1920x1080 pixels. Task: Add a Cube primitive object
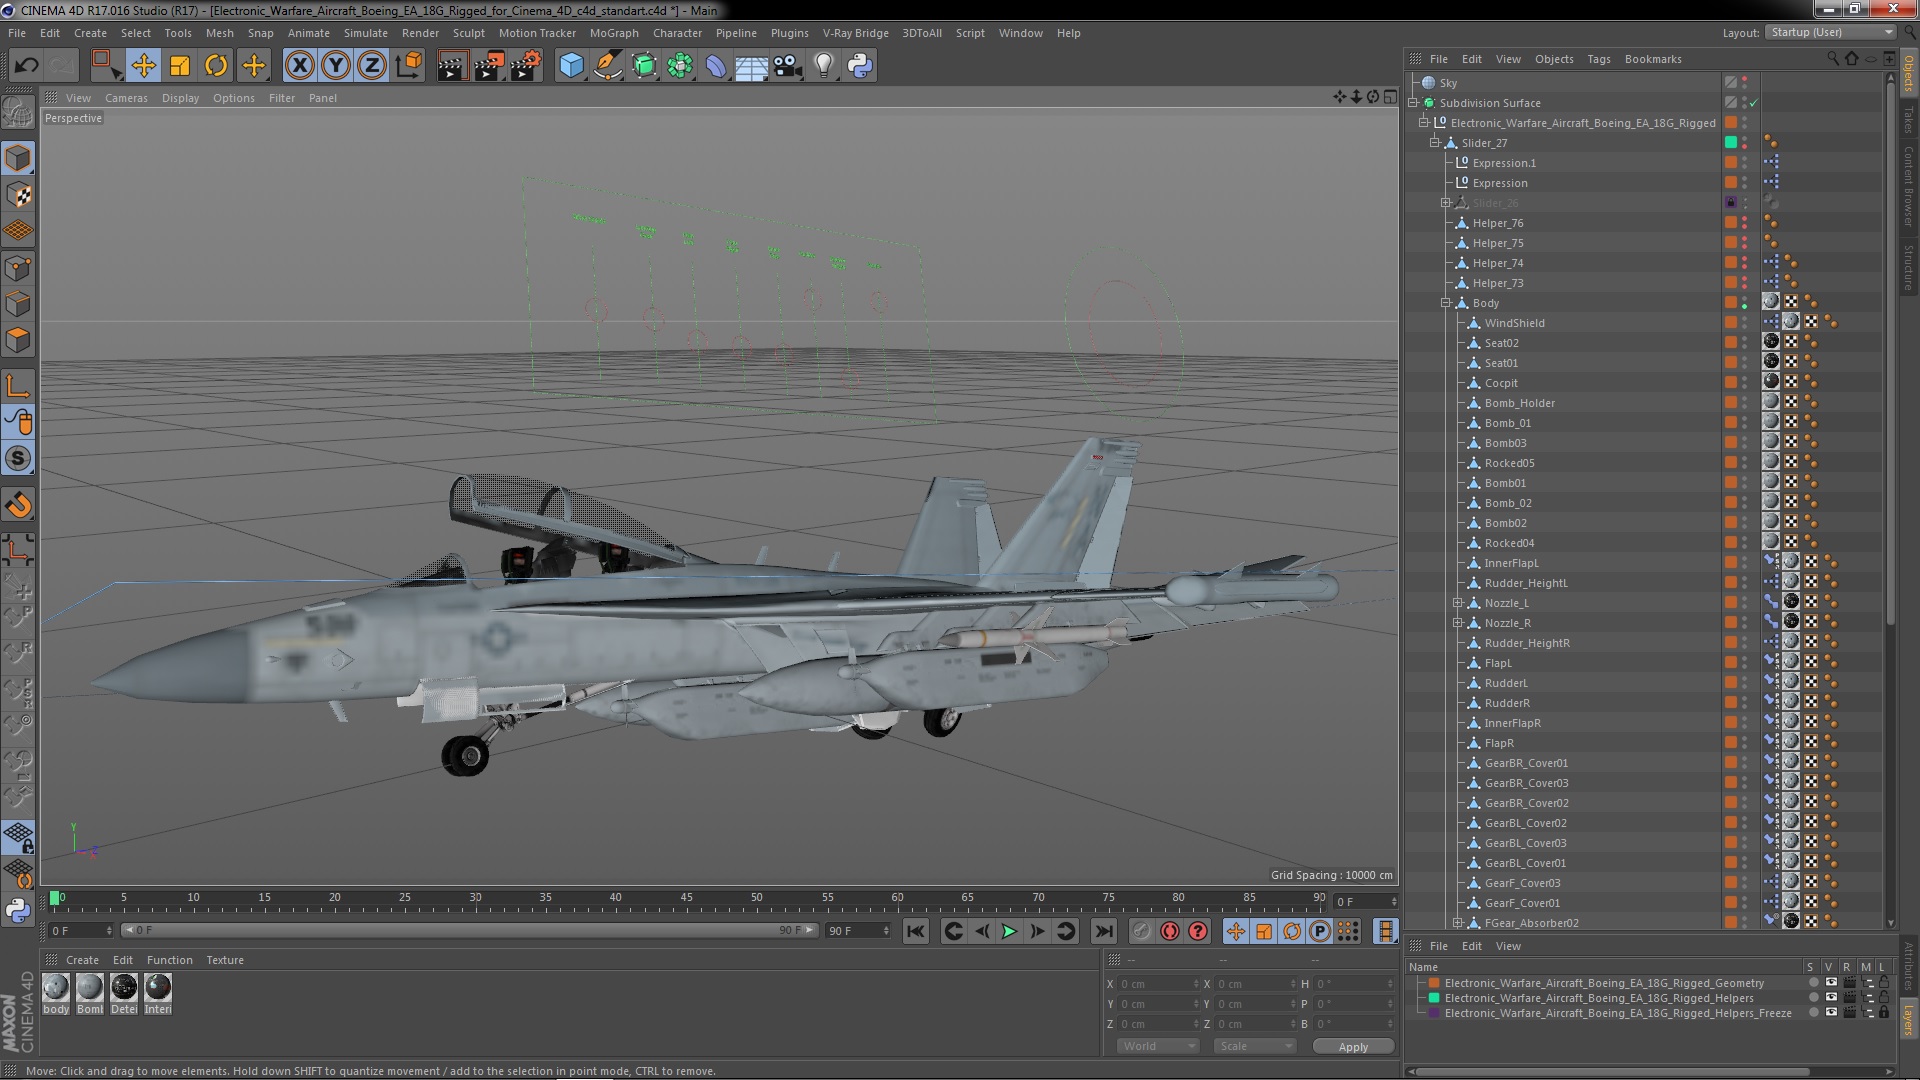tap(571, 66)
